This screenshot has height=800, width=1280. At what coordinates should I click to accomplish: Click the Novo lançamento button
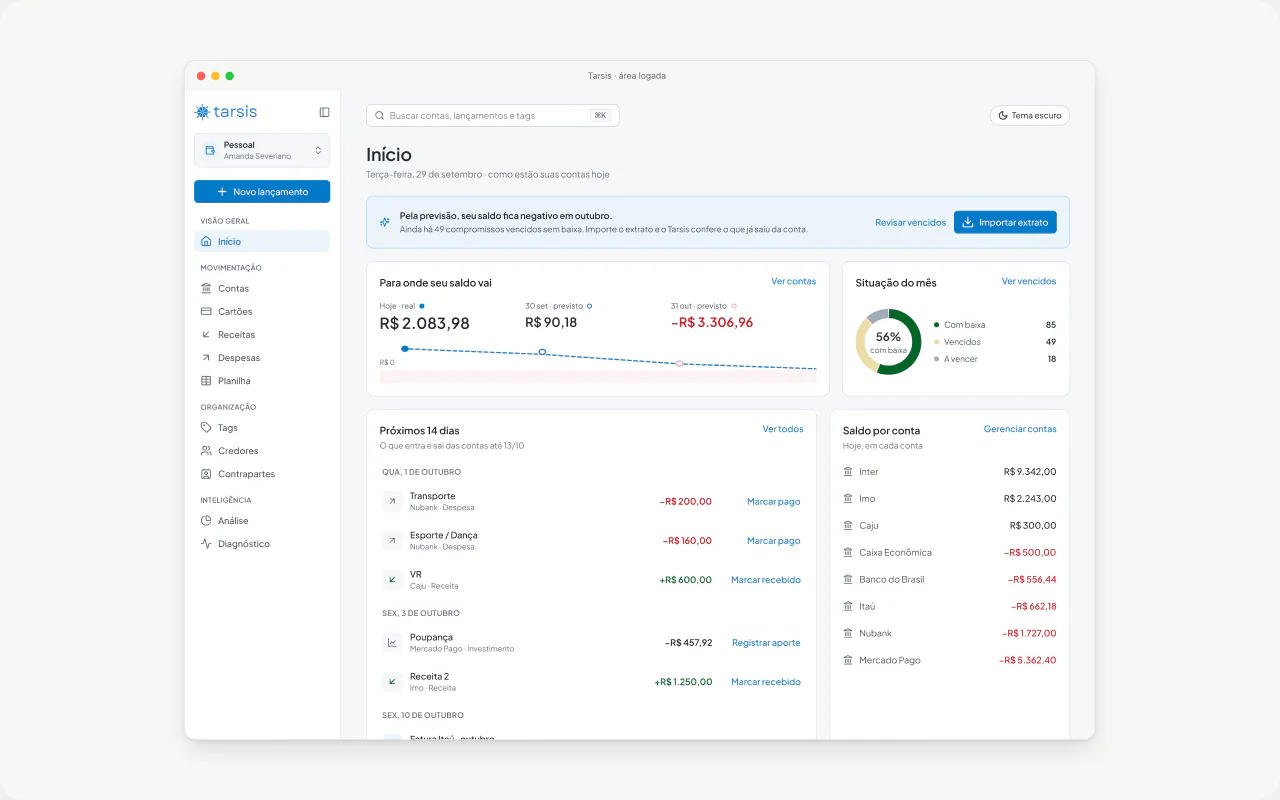(x=262, y=191)
